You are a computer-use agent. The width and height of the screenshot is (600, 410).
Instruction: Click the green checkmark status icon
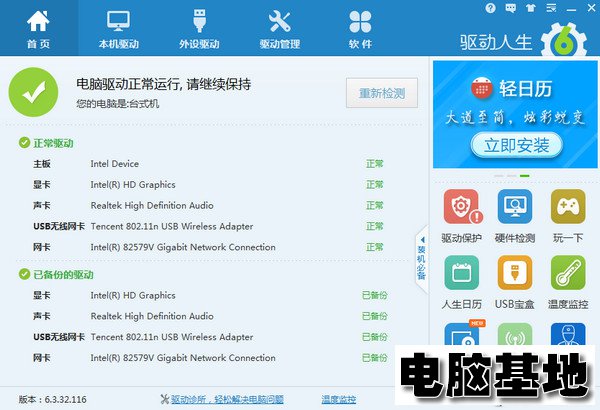[x=33, y=92]
